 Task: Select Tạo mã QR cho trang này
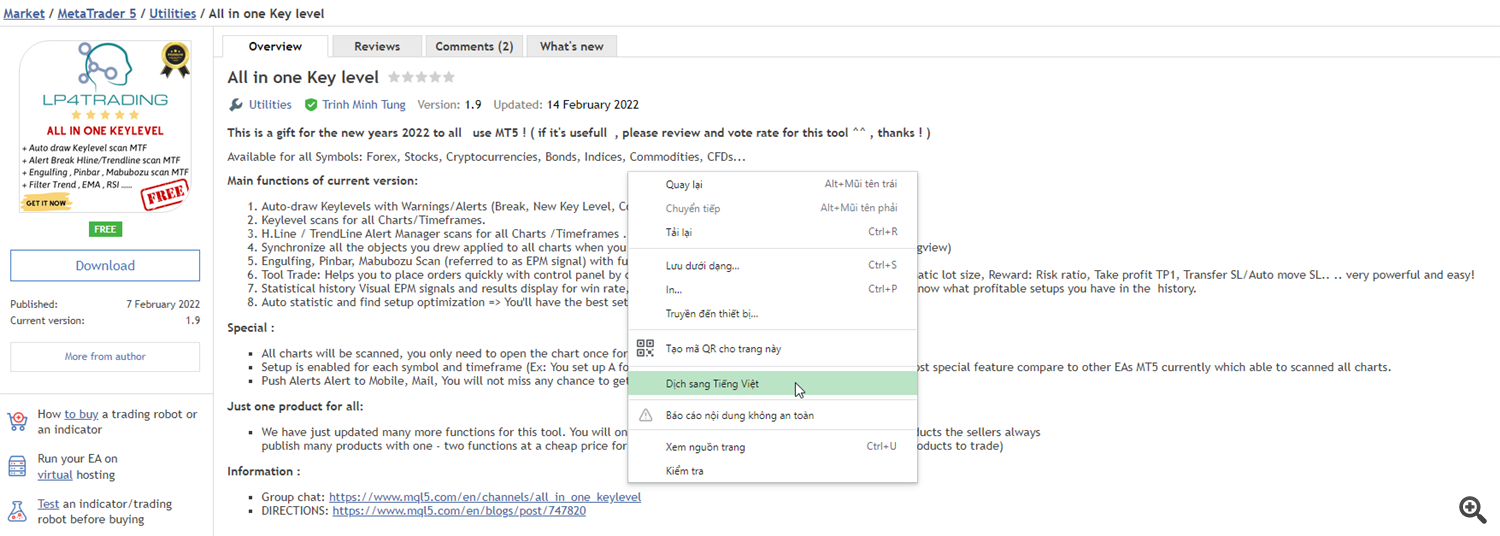[772, 349]
